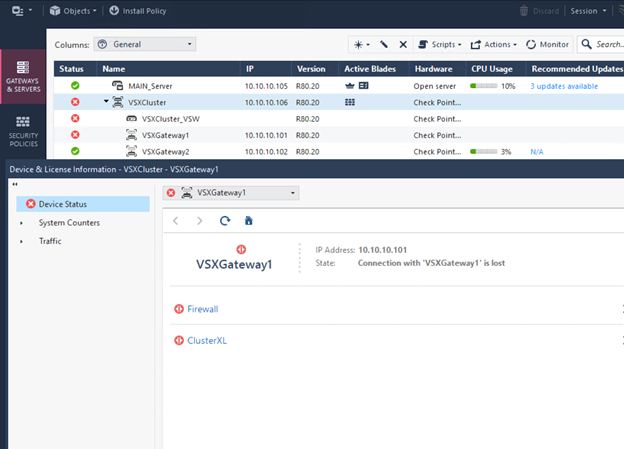
Task: Click the Delete X toolbar icon
Action: (x=403, y=44)
